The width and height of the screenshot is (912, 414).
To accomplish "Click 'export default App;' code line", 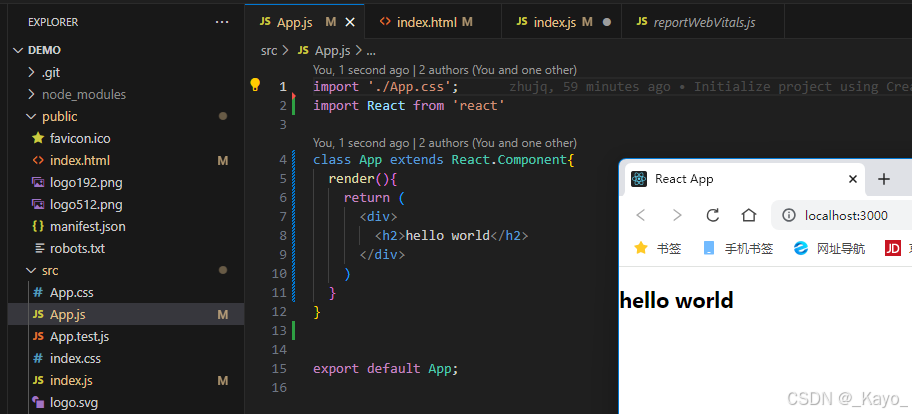I will 386,369.
